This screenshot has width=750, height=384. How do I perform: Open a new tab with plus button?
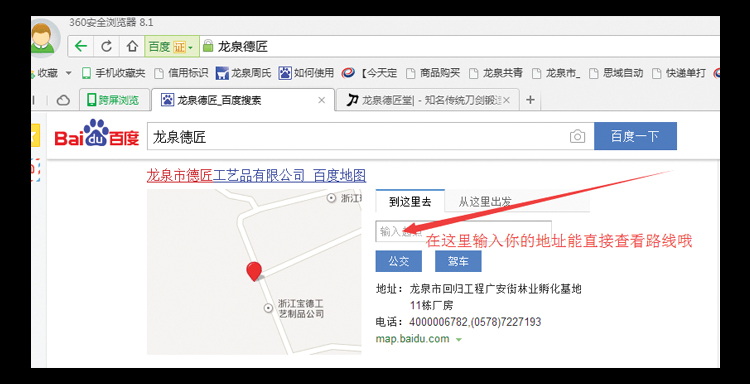coord(530,100)
